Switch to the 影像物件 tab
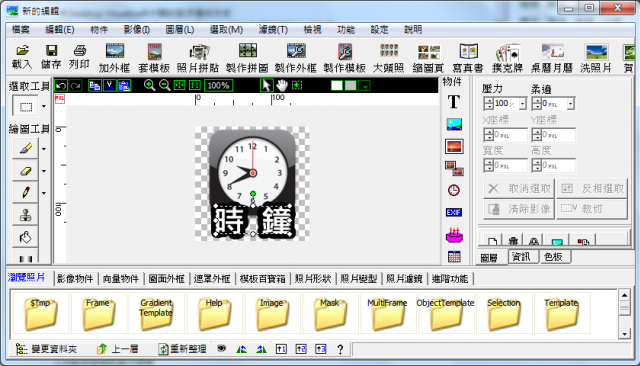The image size is (640, 366). pyautogui.click(x=75, y=279)
